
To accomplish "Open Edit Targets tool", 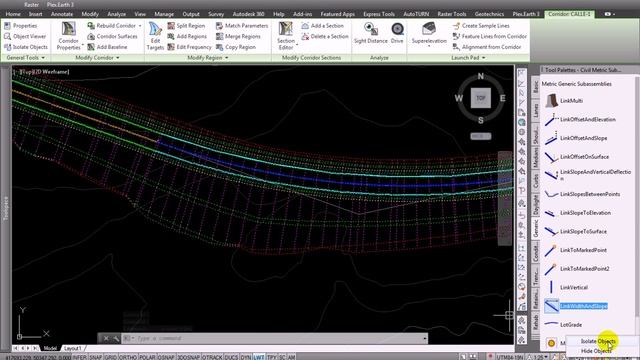I will pos(155,36).
